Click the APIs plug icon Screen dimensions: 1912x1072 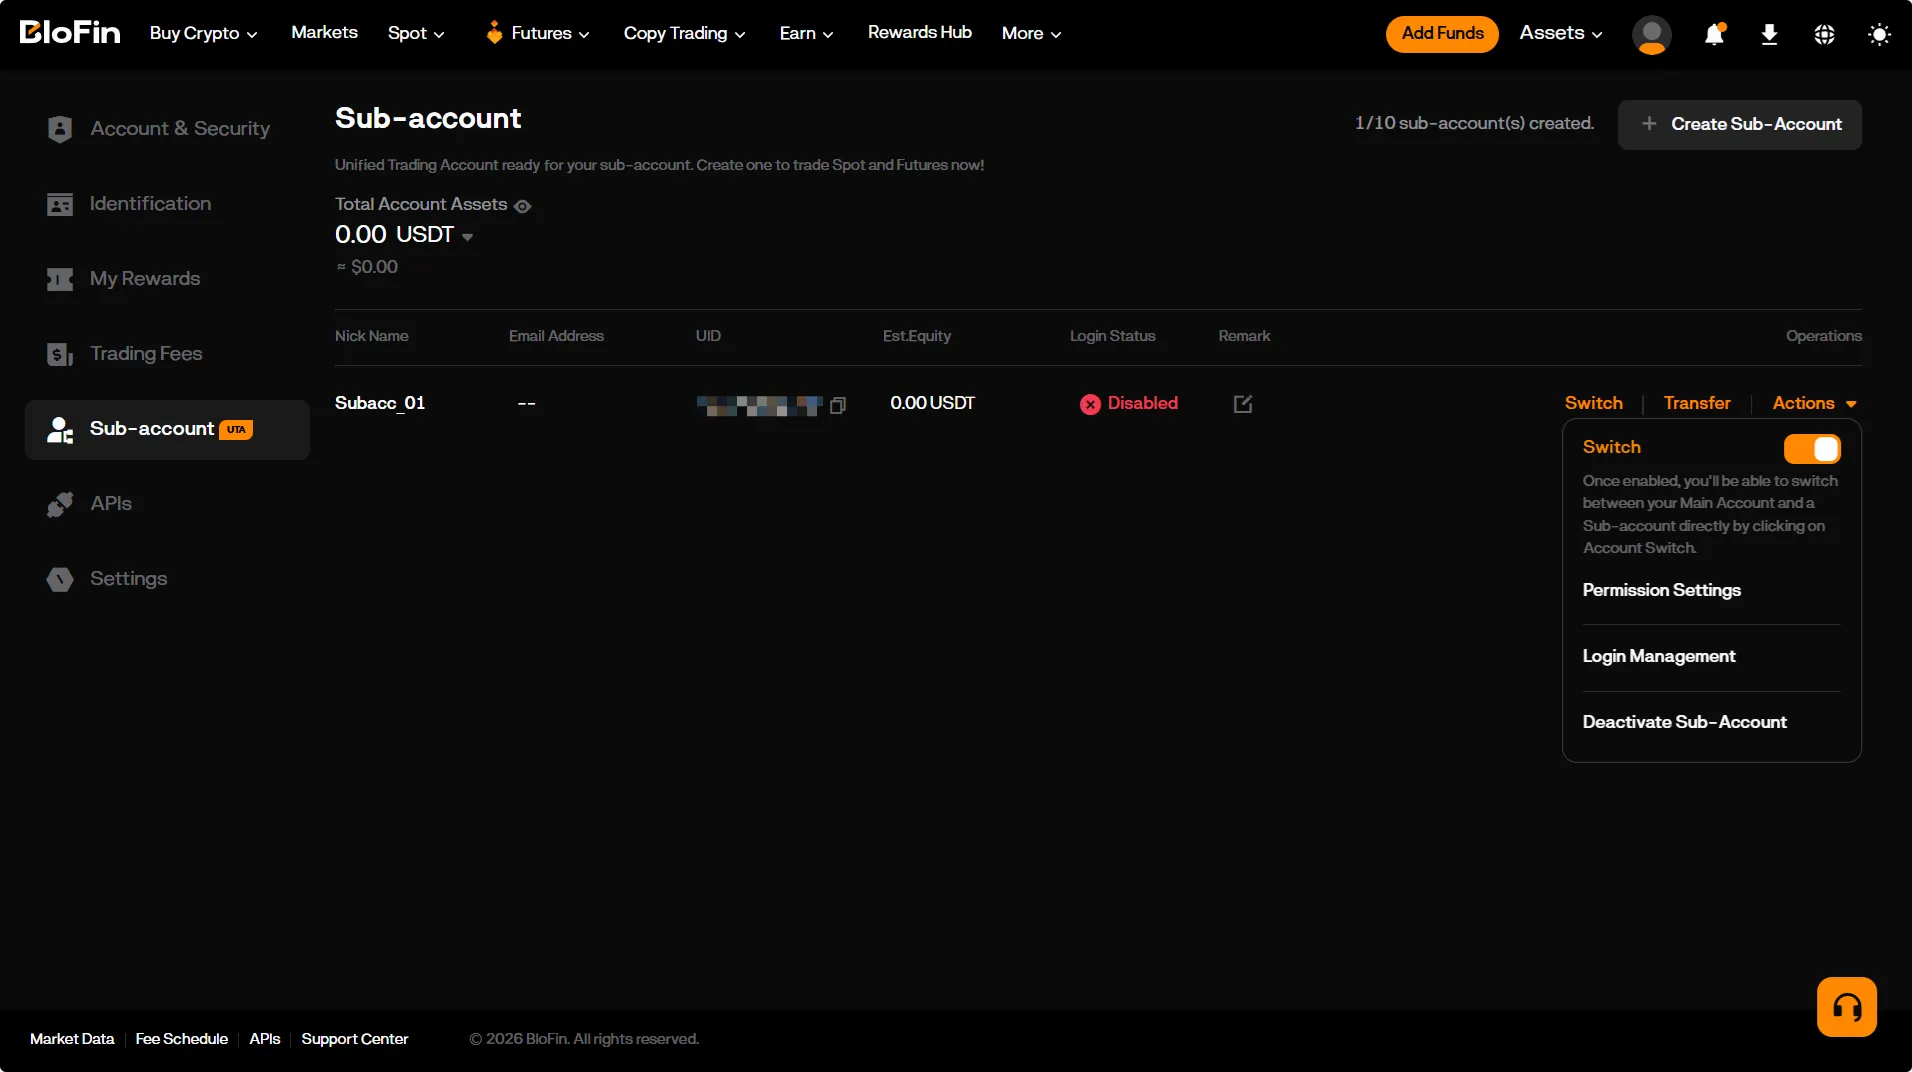click(60, 504)
